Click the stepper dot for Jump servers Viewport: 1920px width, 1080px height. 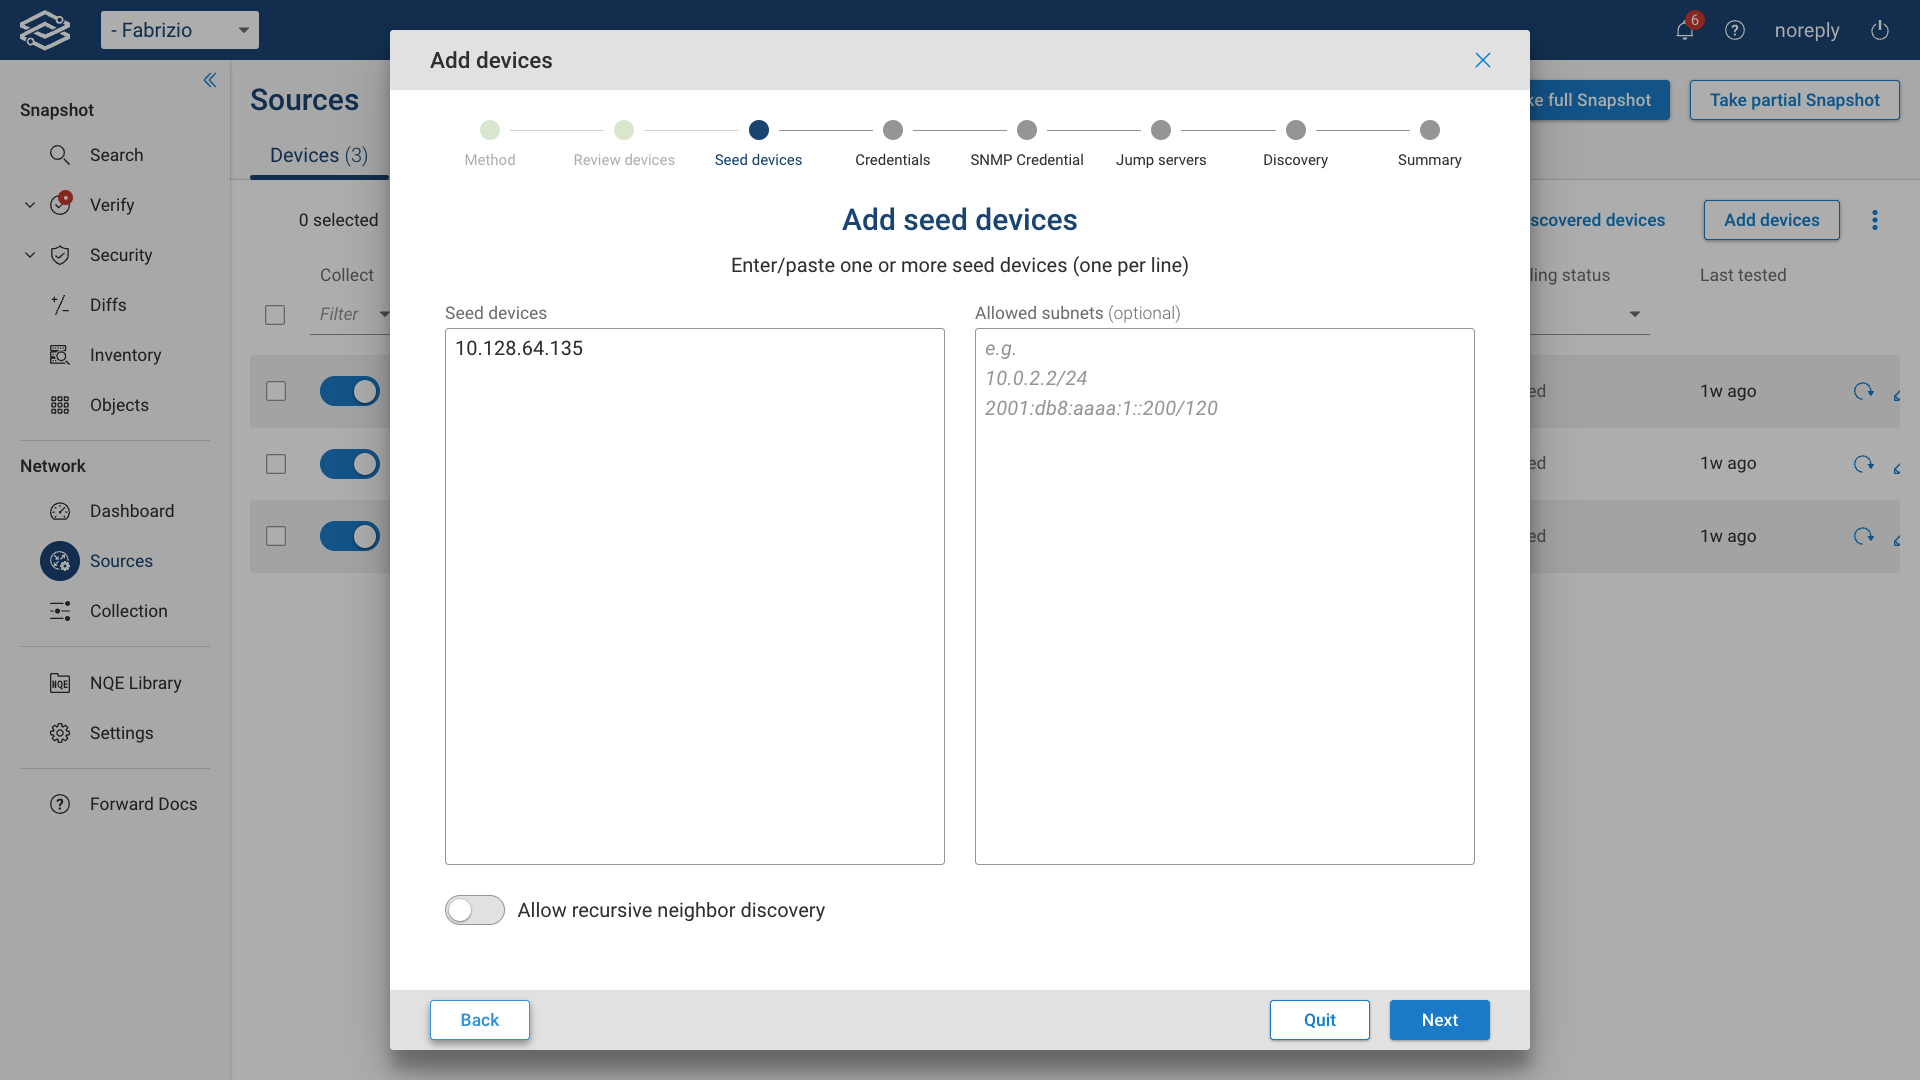pyautogui.click(x=1161, y=130)
